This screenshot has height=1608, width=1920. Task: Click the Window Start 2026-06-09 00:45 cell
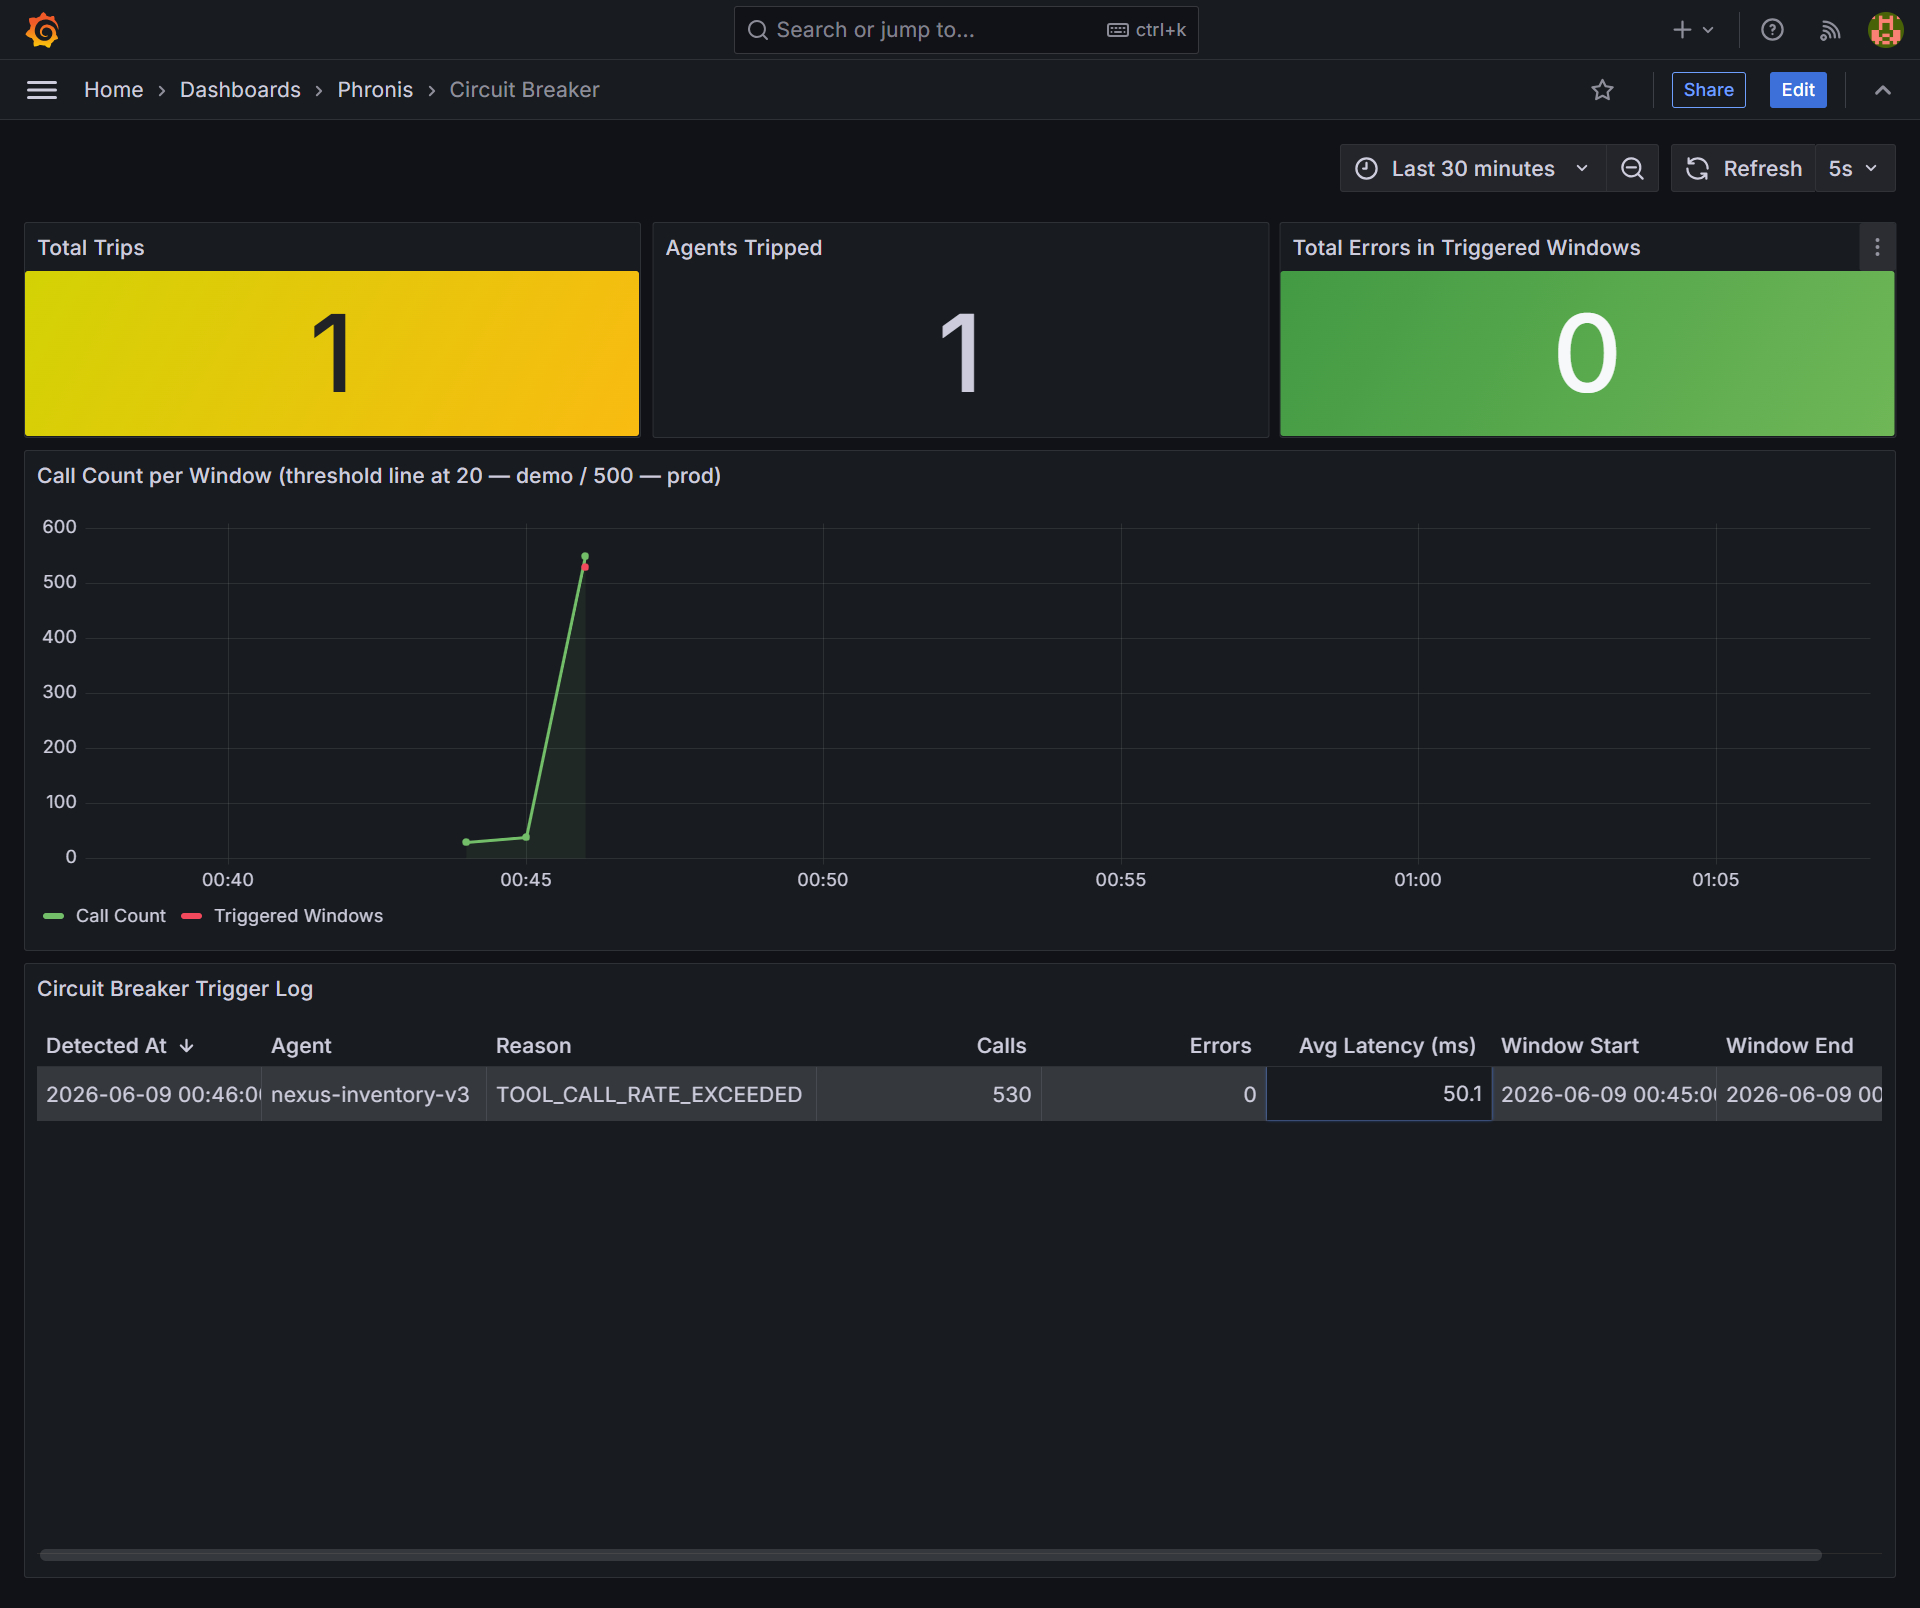point(1604,1094)
